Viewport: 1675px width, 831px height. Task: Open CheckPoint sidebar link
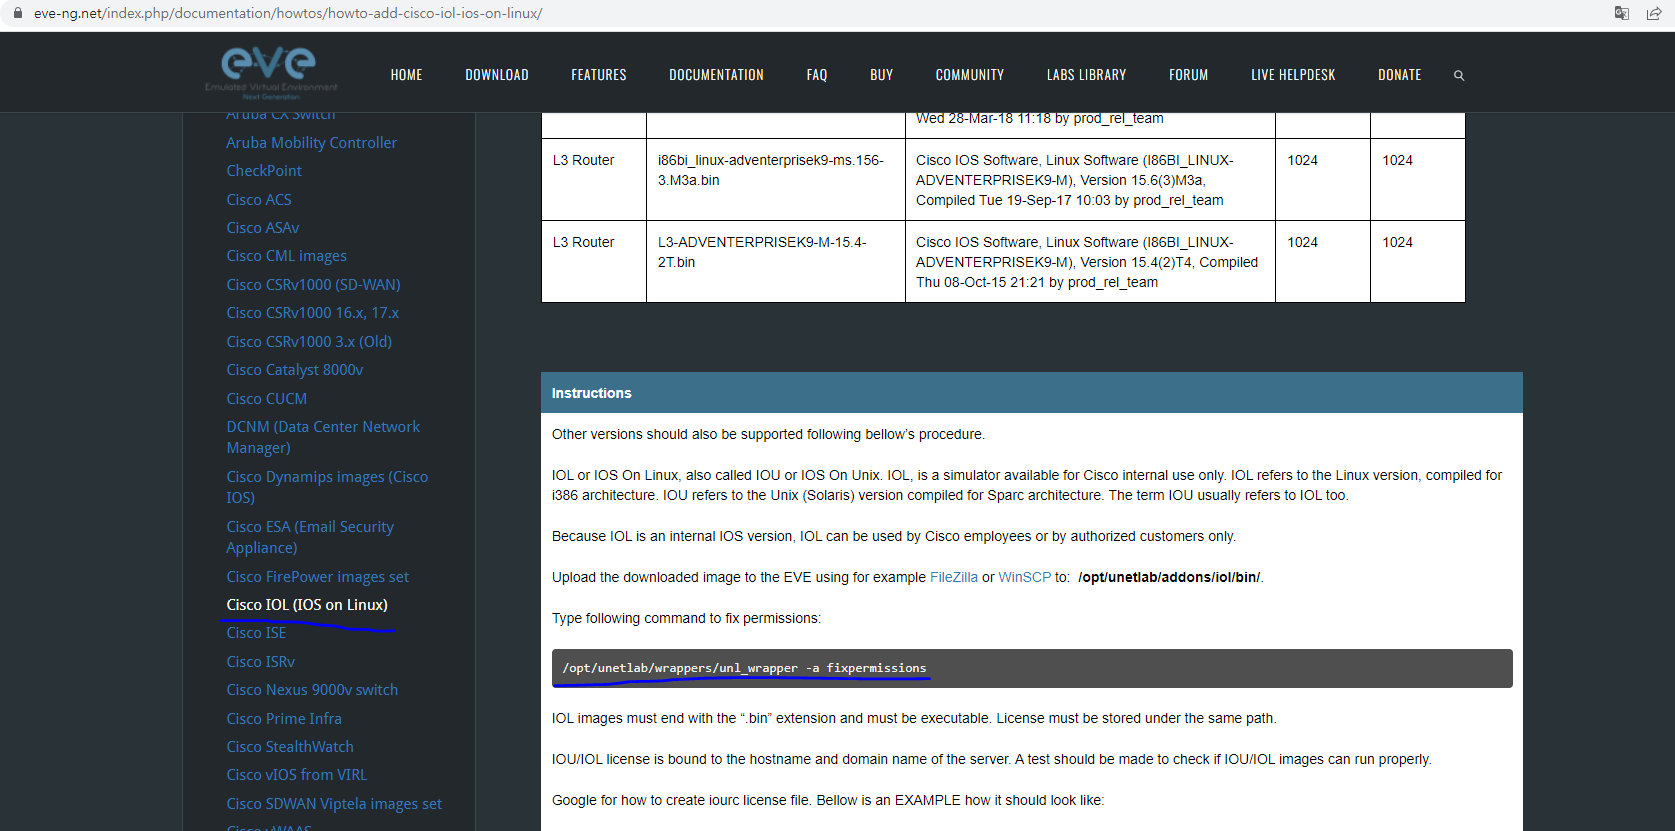click(x=264, y=171)
